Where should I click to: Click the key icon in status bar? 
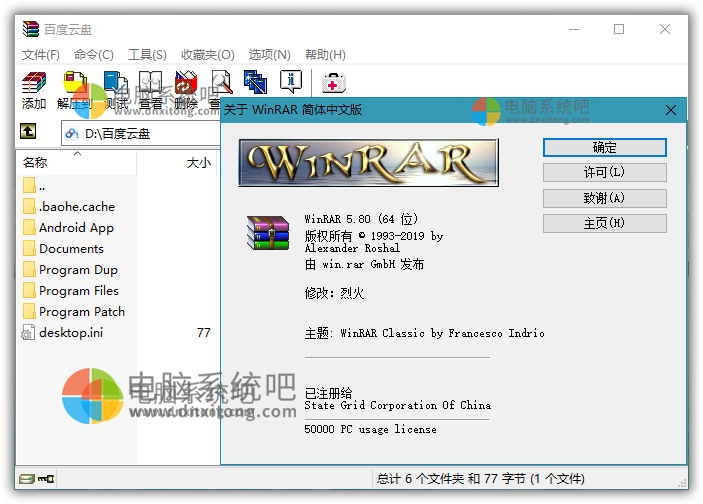tap(46, 479)
